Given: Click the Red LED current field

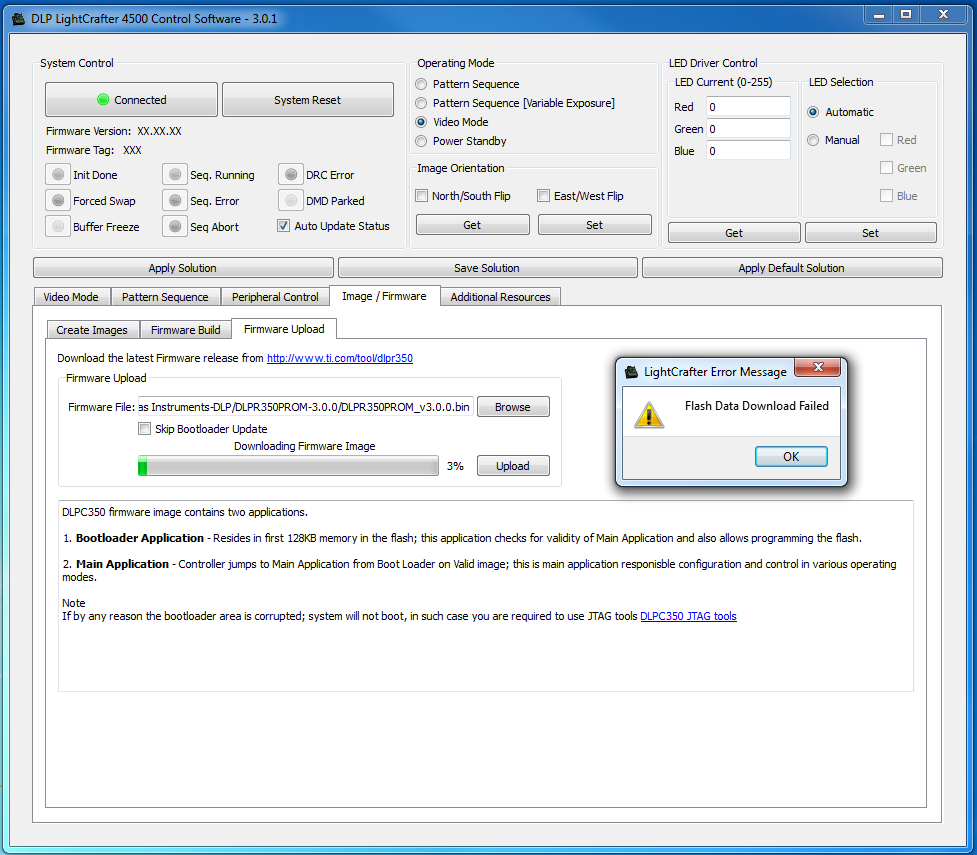Looking at the screenshot, I should click(x=748, y=107).
